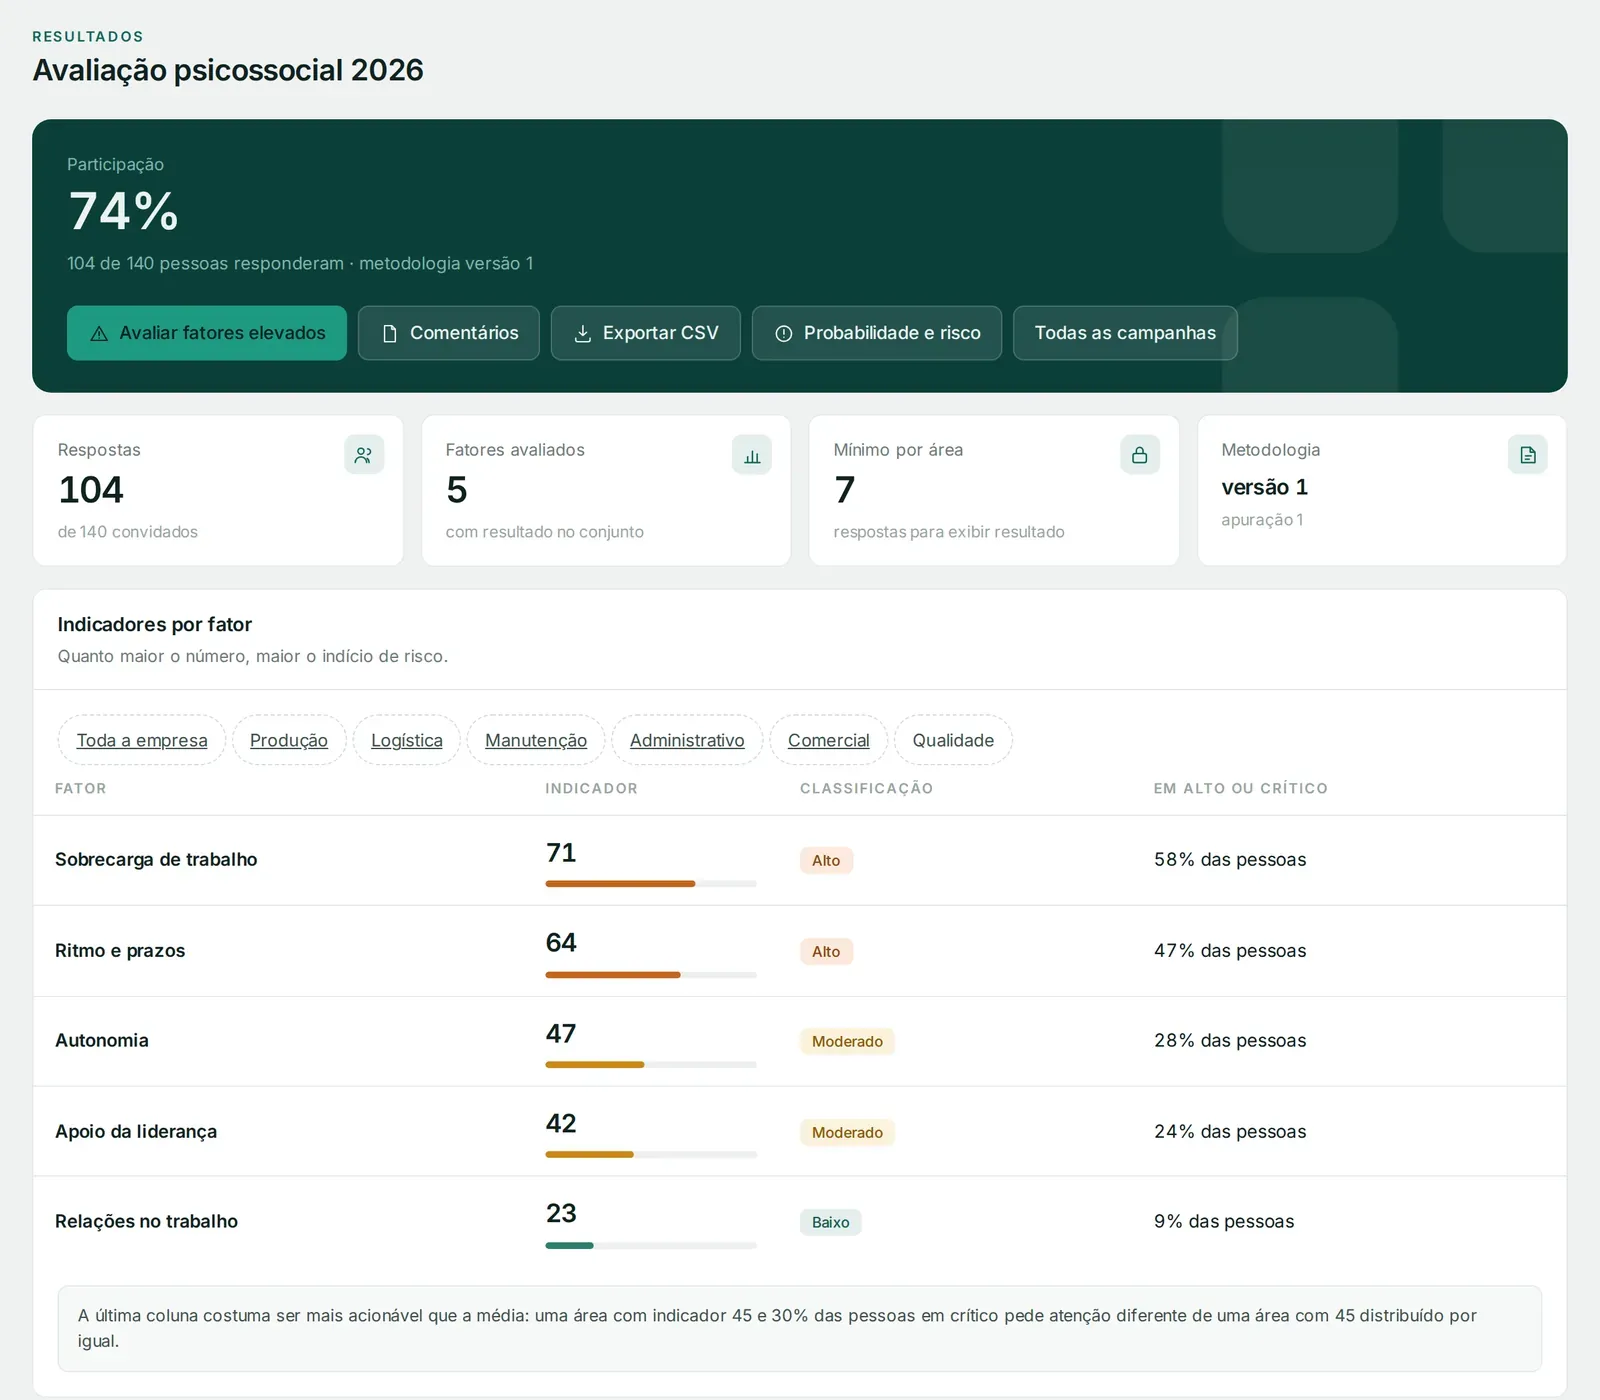Click the Apoio da liderança indicator bar
The image size is (1600, 1400).
651,1155
